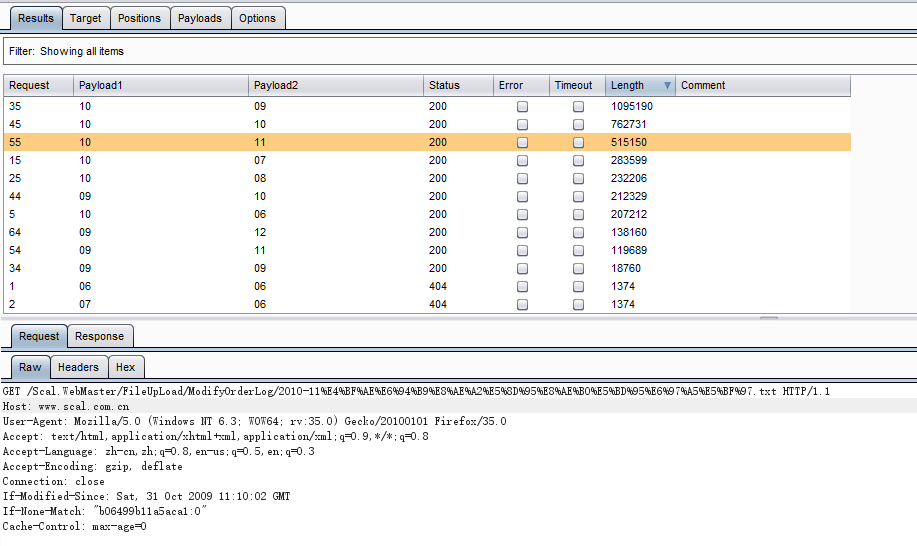Screen dimensions: 917x546
Task: Toggle Timeout checkbox for request 2
Action: click(578, 305)
